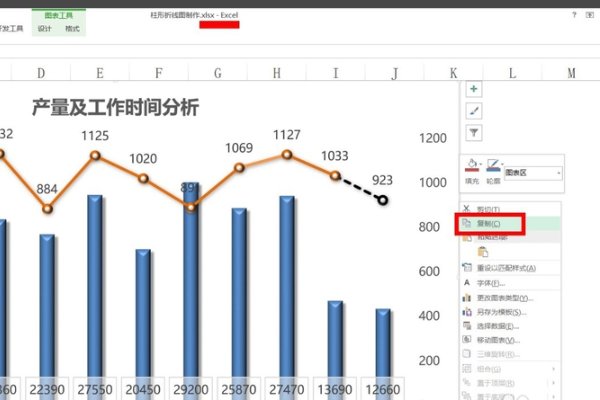The image size is (600, 400).
Task: Switch to the 格式 ribbon tab
Action: point(72,29)
